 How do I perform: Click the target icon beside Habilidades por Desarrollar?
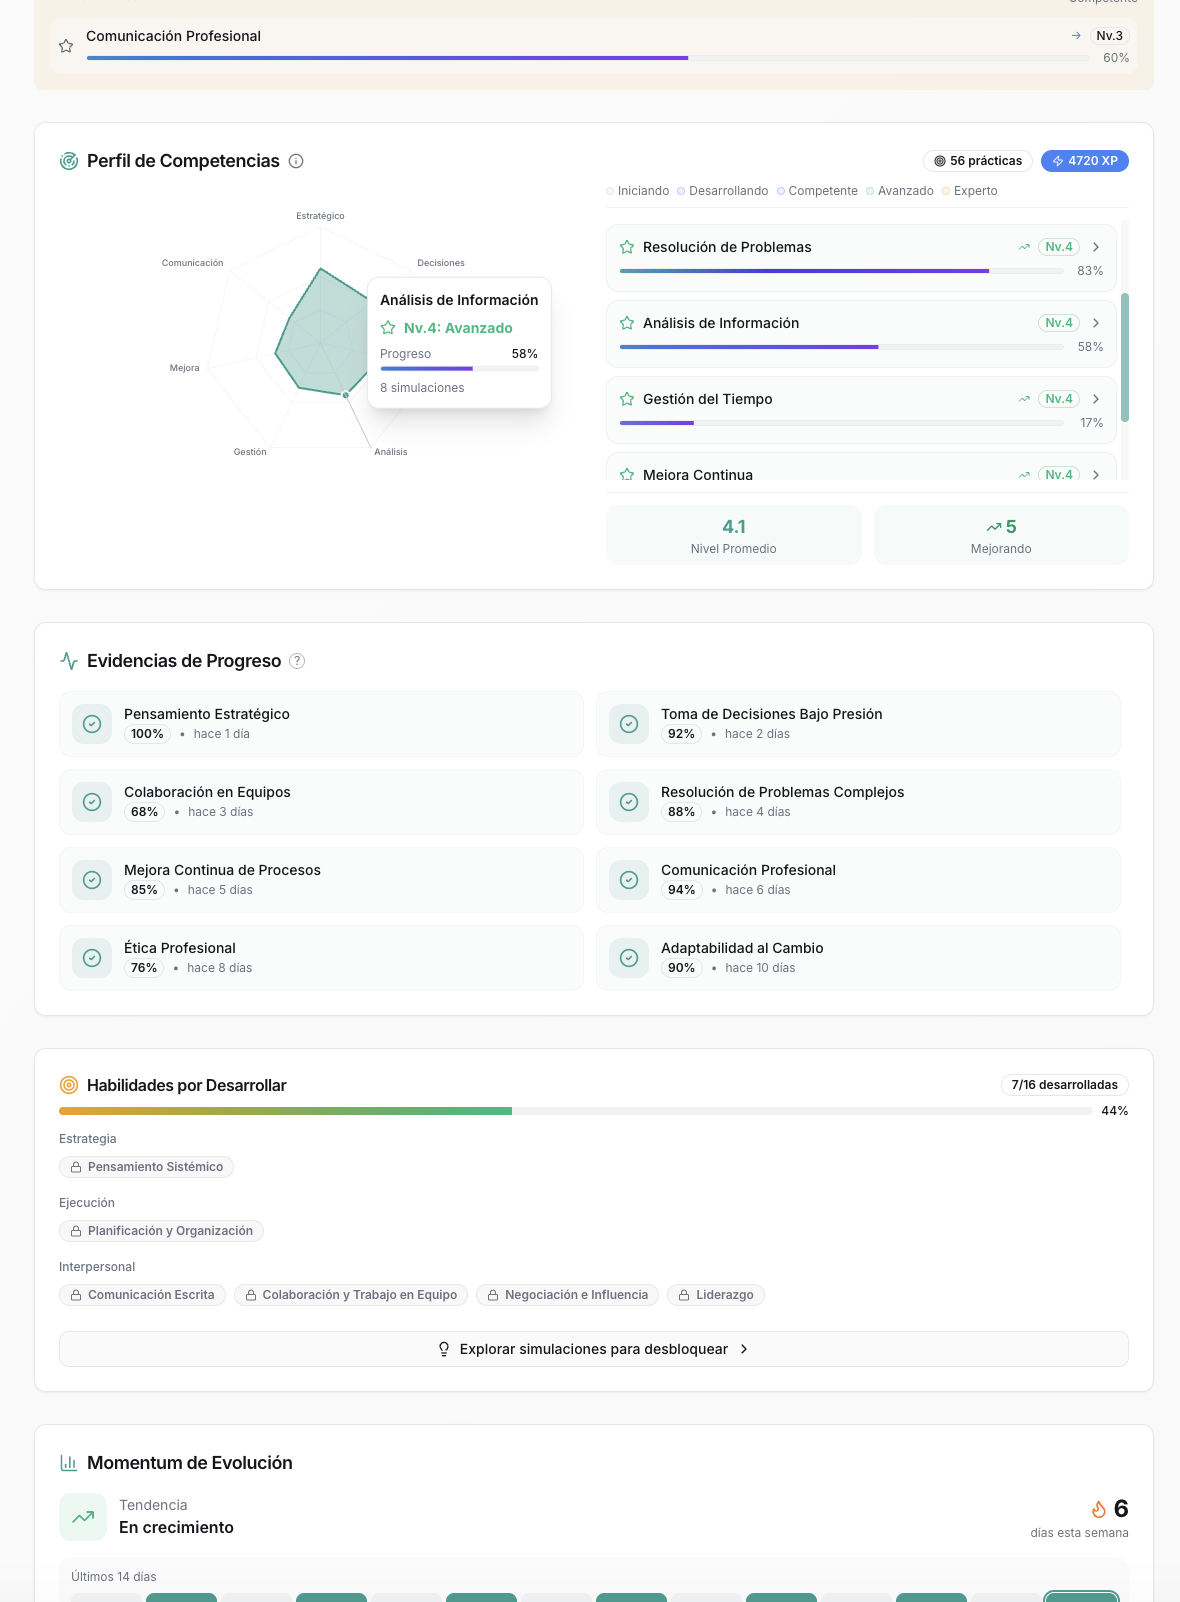click(69, 1085)
